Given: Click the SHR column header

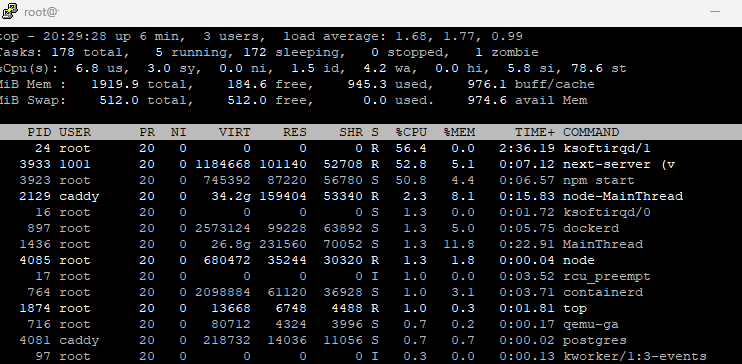Looking at the screenshot, I should 351,132.
